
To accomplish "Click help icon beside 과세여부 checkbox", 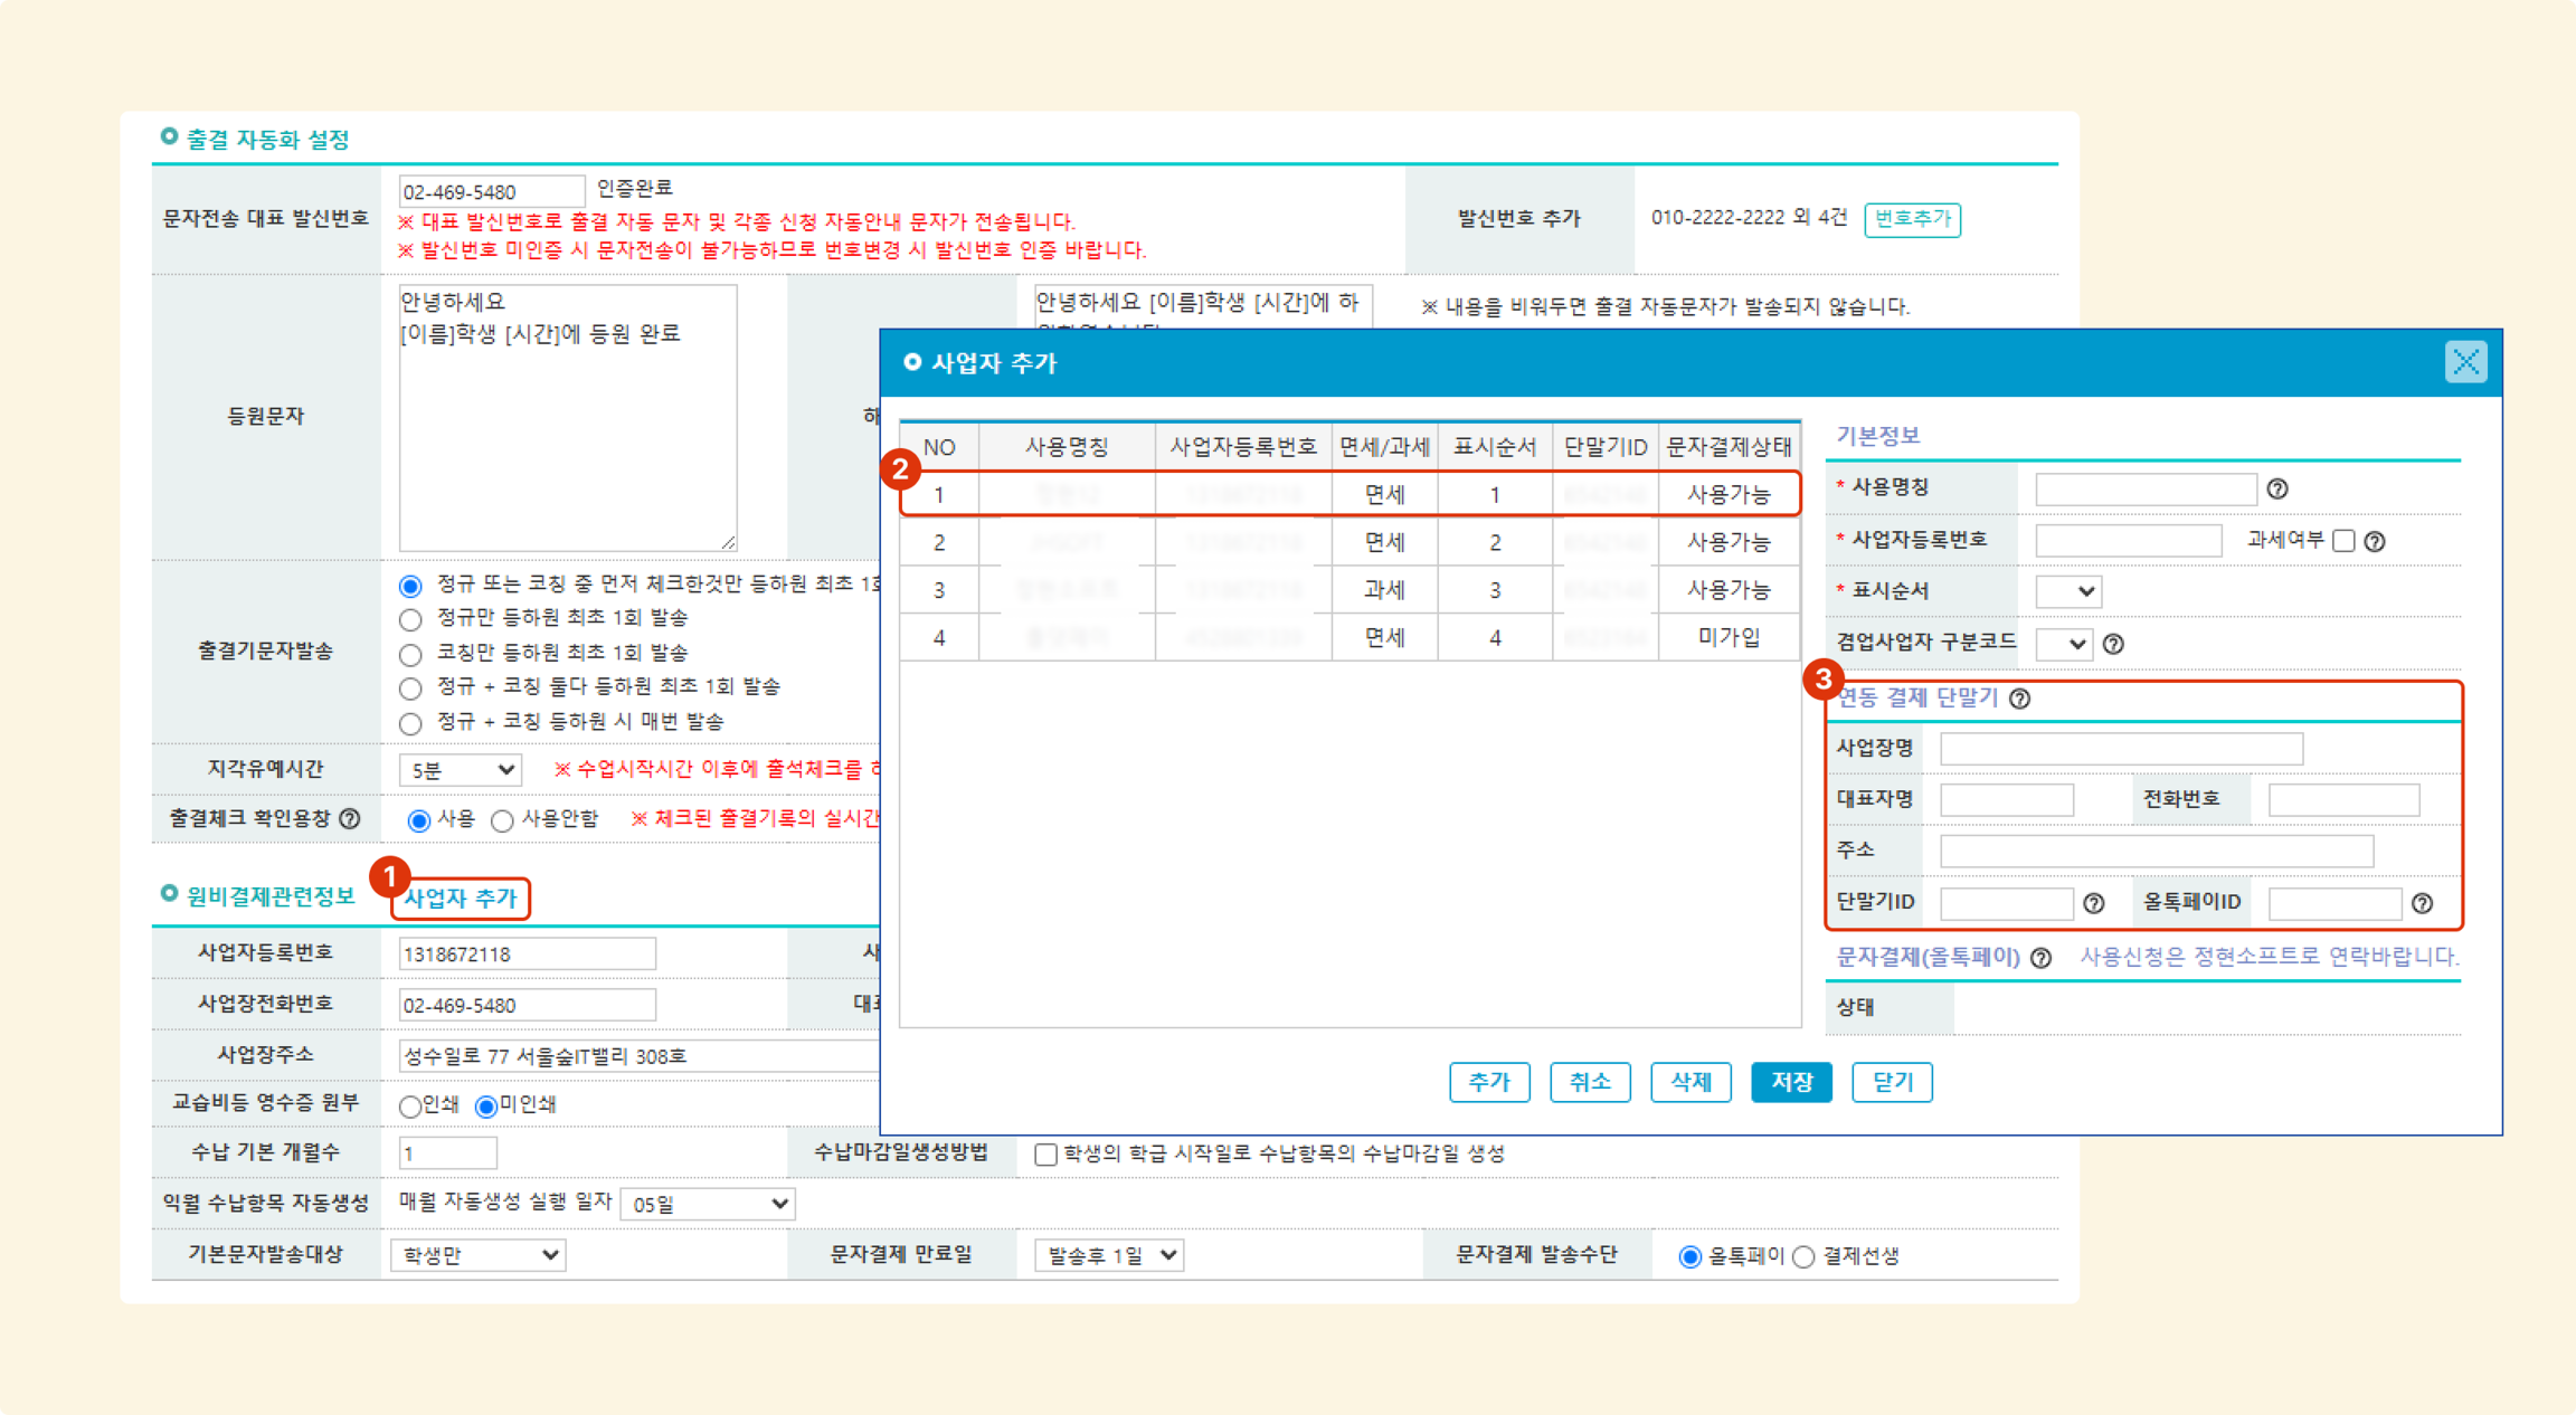I will tap(2374, 541).
